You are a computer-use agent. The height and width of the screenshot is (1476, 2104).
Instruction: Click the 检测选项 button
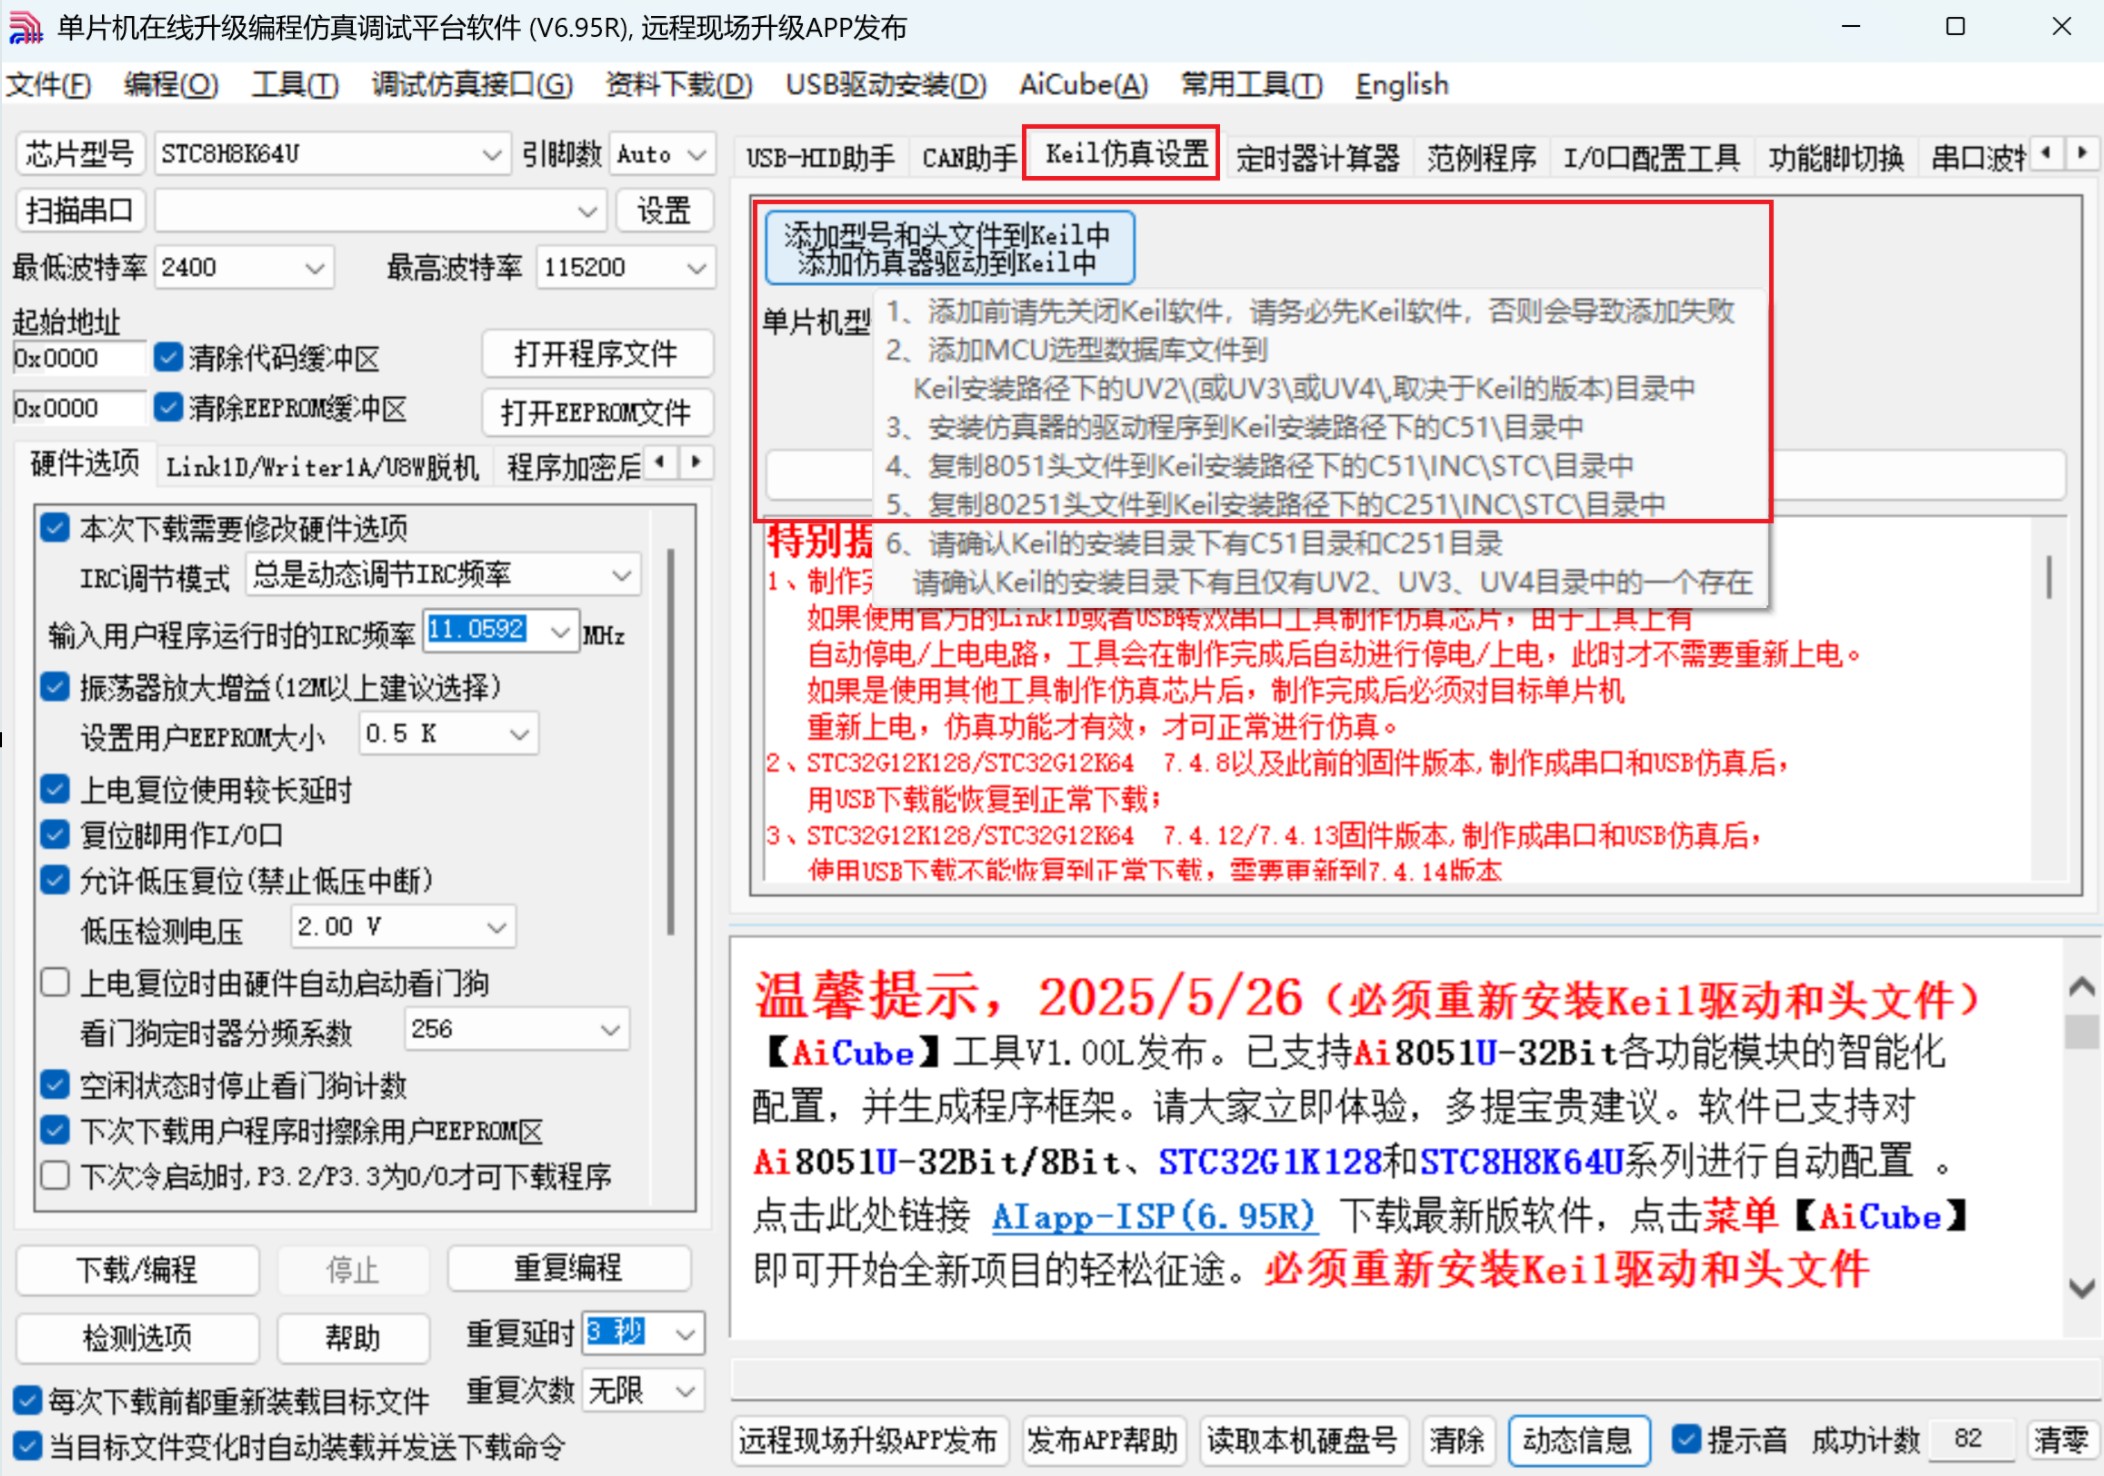pyautogui.click(x=138, y=1337)
